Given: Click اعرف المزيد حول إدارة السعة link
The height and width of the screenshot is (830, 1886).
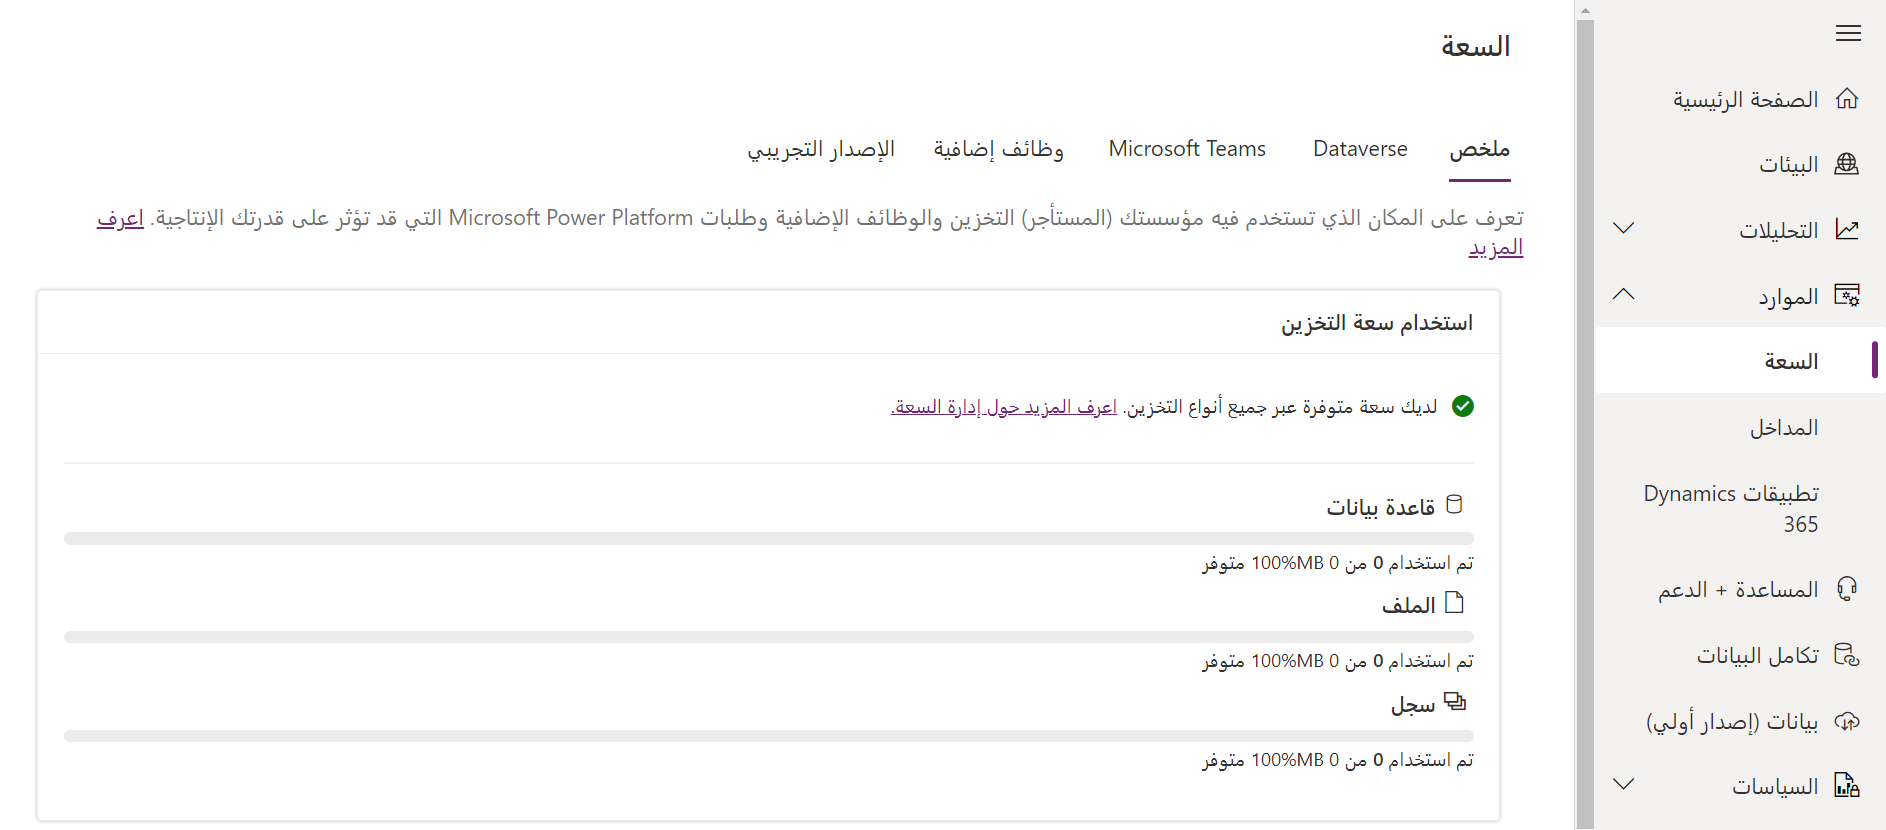Looking at the screenshot, I should [1004, 407].
